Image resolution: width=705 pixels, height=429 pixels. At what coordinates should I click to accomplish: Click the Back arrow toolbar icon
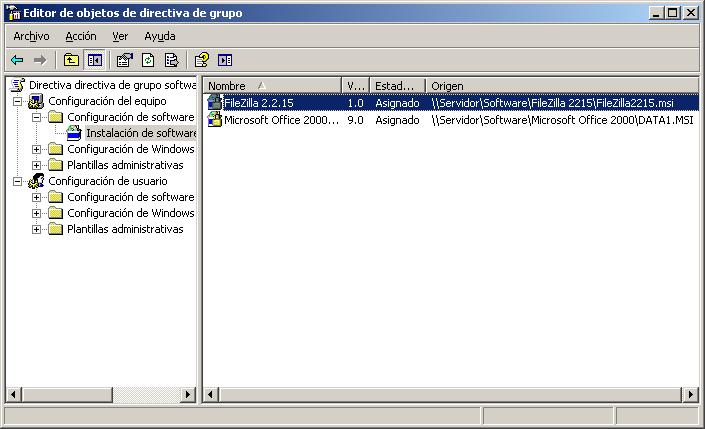point(17,60)
